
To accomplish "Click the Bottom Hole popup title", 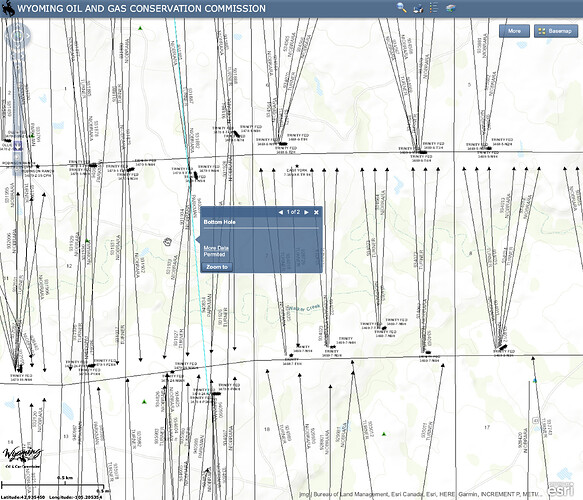I will [219, 222].
